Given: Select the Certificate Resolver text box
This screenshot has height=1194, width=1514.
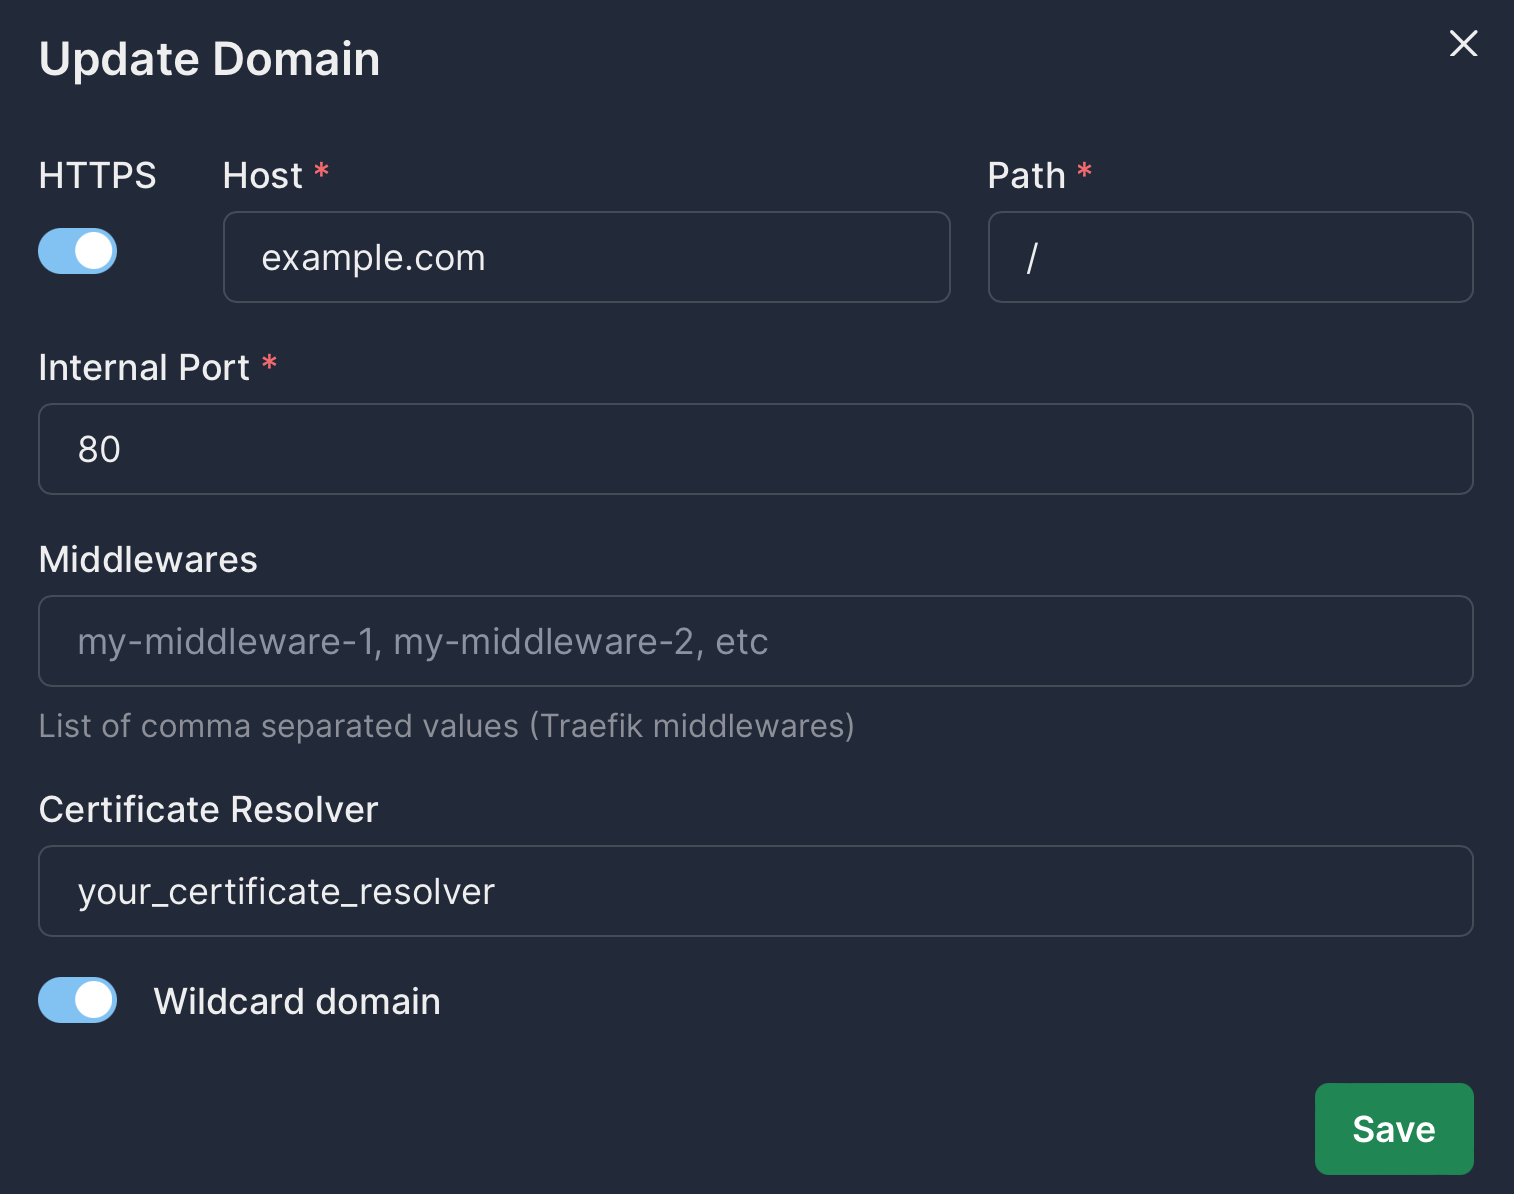Looking at the screenshot, I should pyautogui.click(x=756, y=891).
